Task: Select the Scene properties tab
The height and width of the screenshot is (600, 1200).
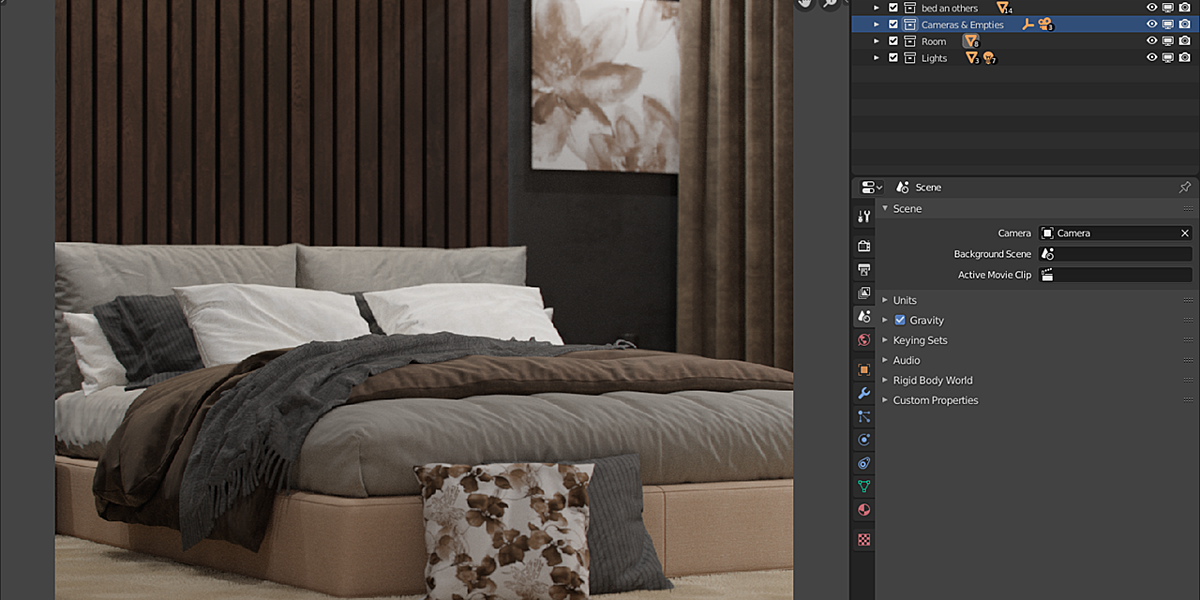Action: pyautogui.click(x=864, y=316)
